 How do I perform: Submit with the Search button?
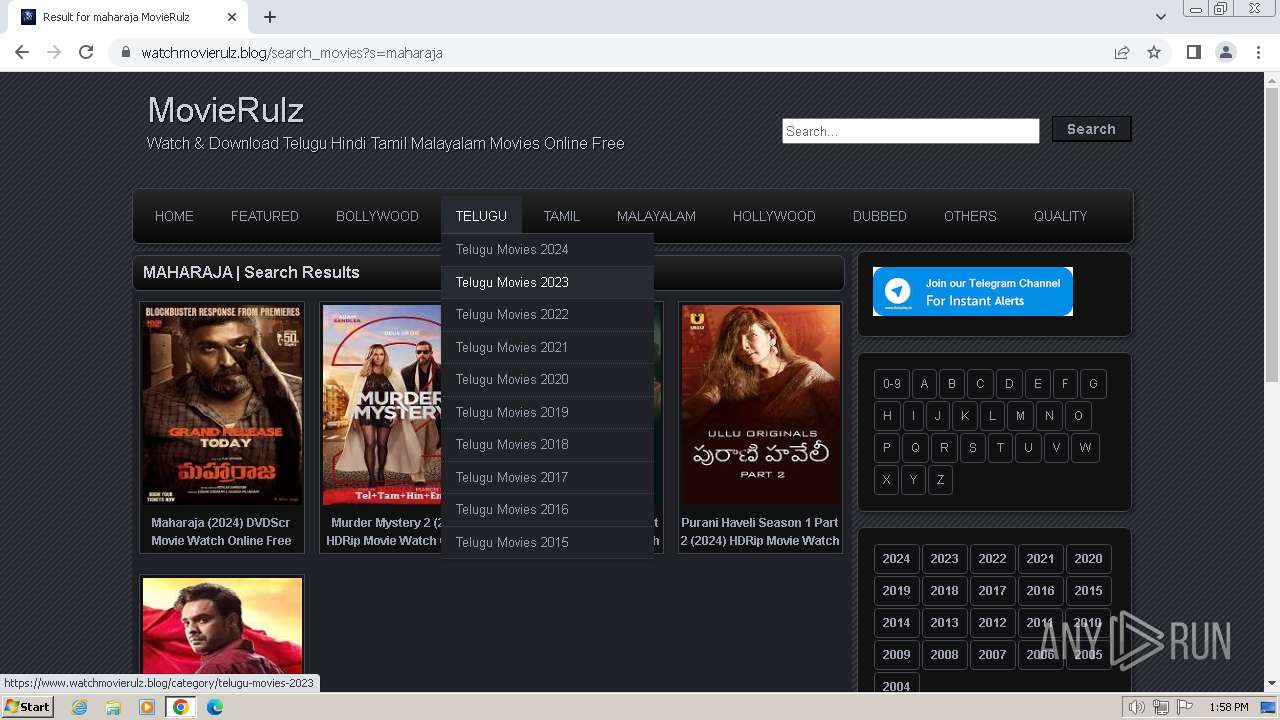1091,129
